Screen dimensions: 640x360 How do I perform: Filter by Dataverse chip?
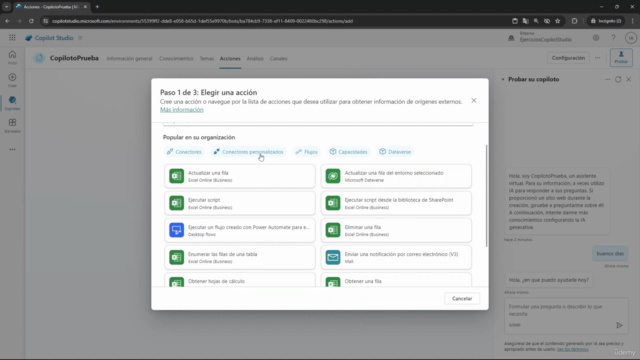395,152
